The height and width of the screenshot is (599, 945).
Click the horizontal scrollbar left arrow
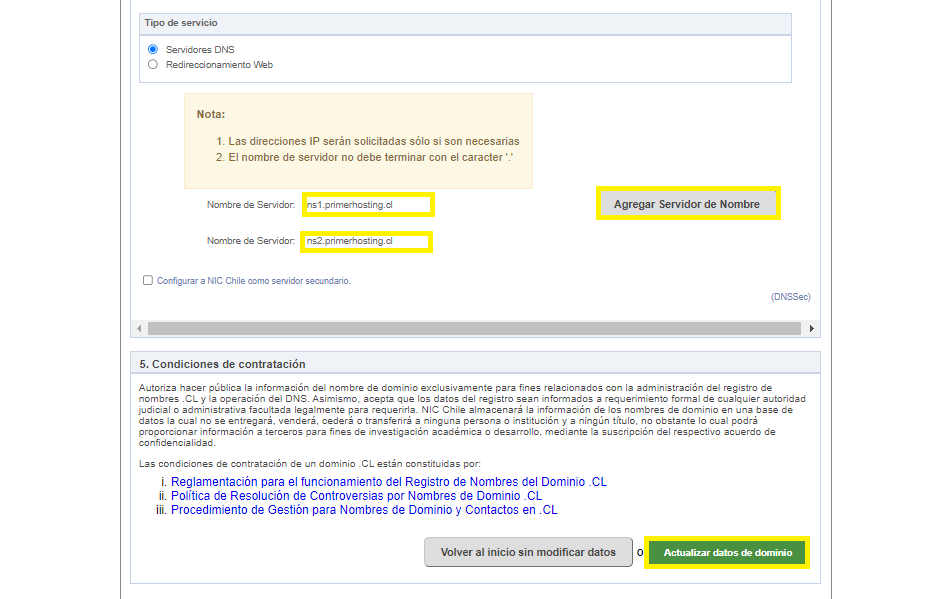tap(139, 329)
